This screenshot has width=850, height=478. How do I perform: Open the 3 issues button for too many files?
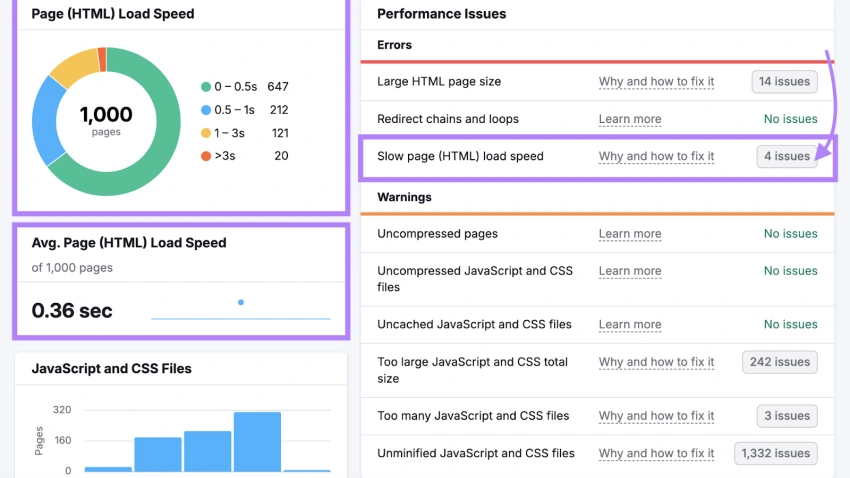(x=786, y=416)
